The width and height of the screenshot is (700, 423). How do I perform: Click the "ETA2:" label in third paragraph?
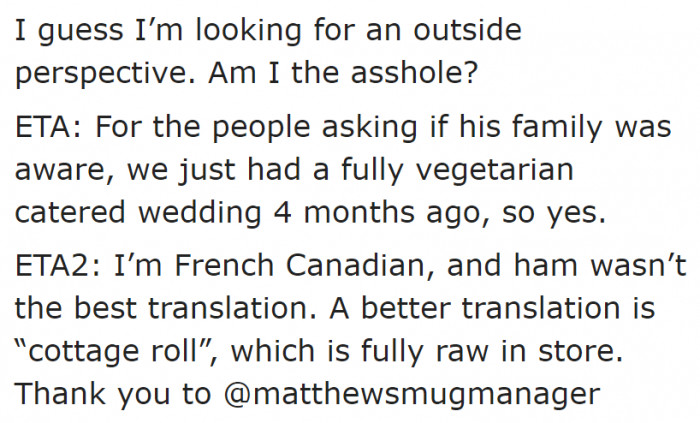[58, 265]
